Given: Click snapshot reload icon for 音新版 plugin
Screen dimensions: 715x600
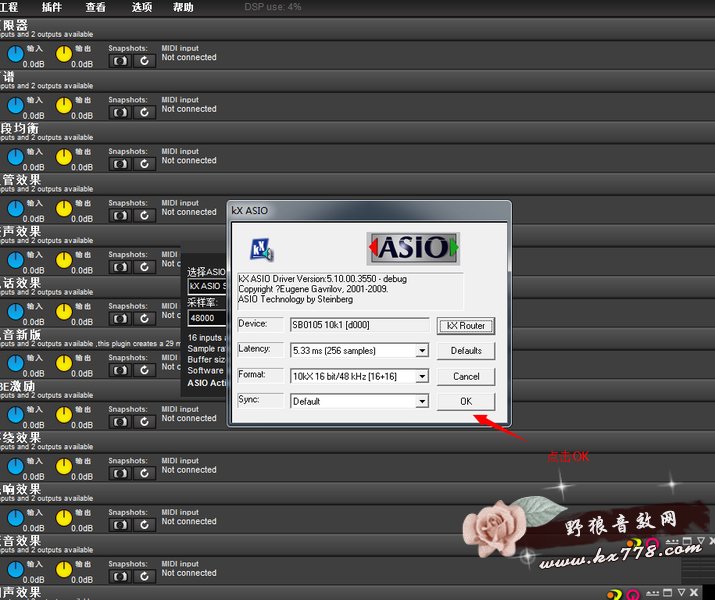Looking at the screenshot, I should (145, 370).
